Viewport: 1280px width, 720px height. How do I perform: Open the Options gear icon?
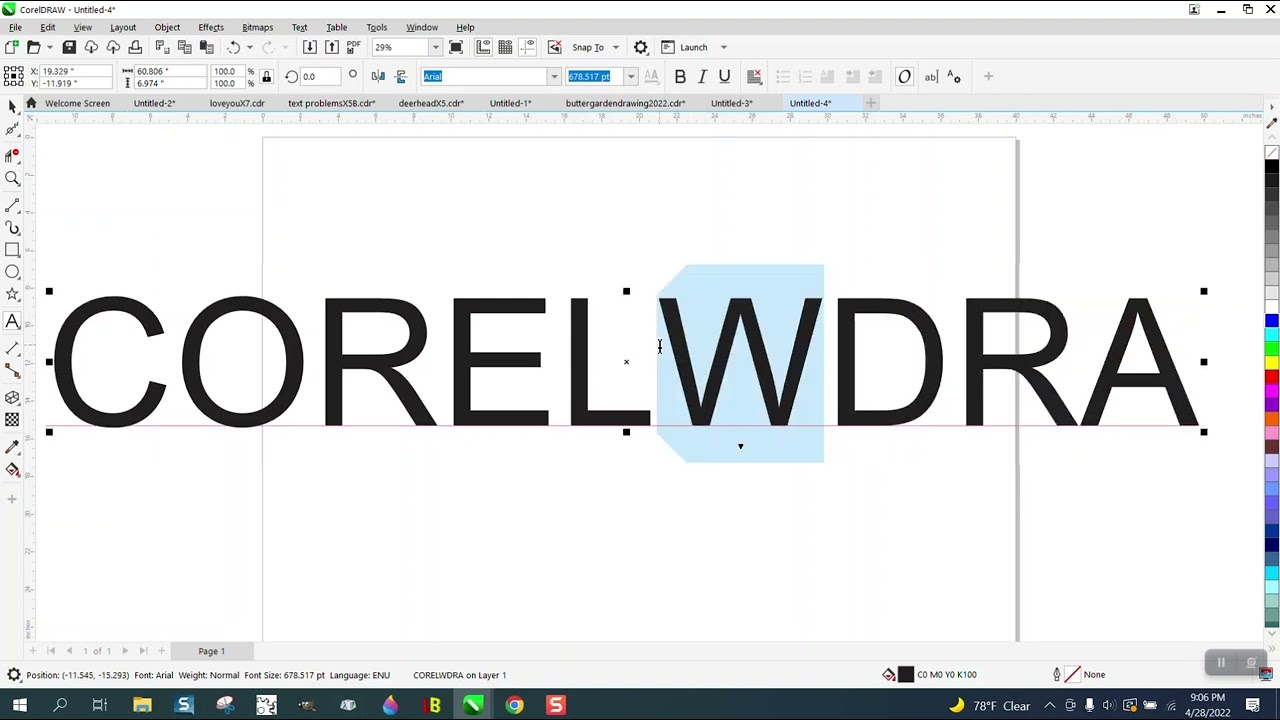(641, 47)
